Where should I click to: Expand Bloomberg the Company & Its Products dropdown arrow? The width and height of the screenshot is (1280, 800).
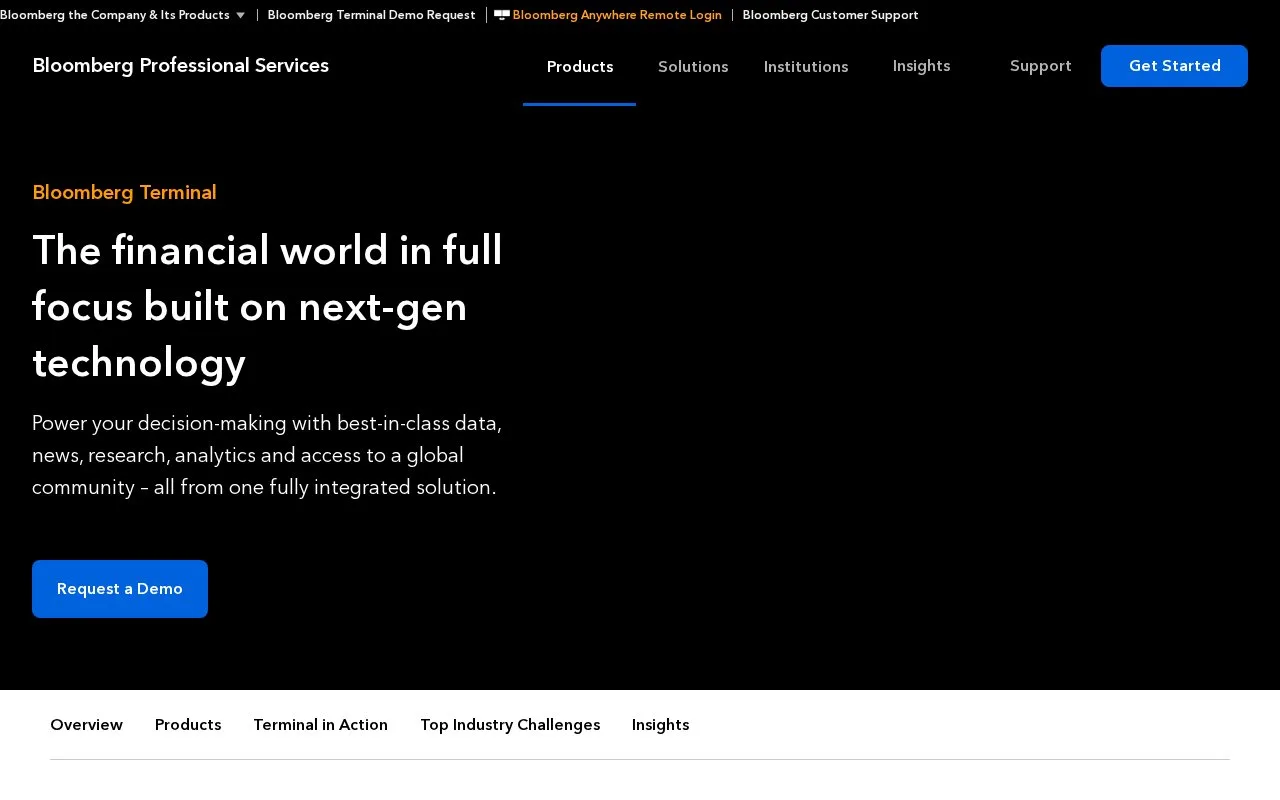[x=240, y=15]
